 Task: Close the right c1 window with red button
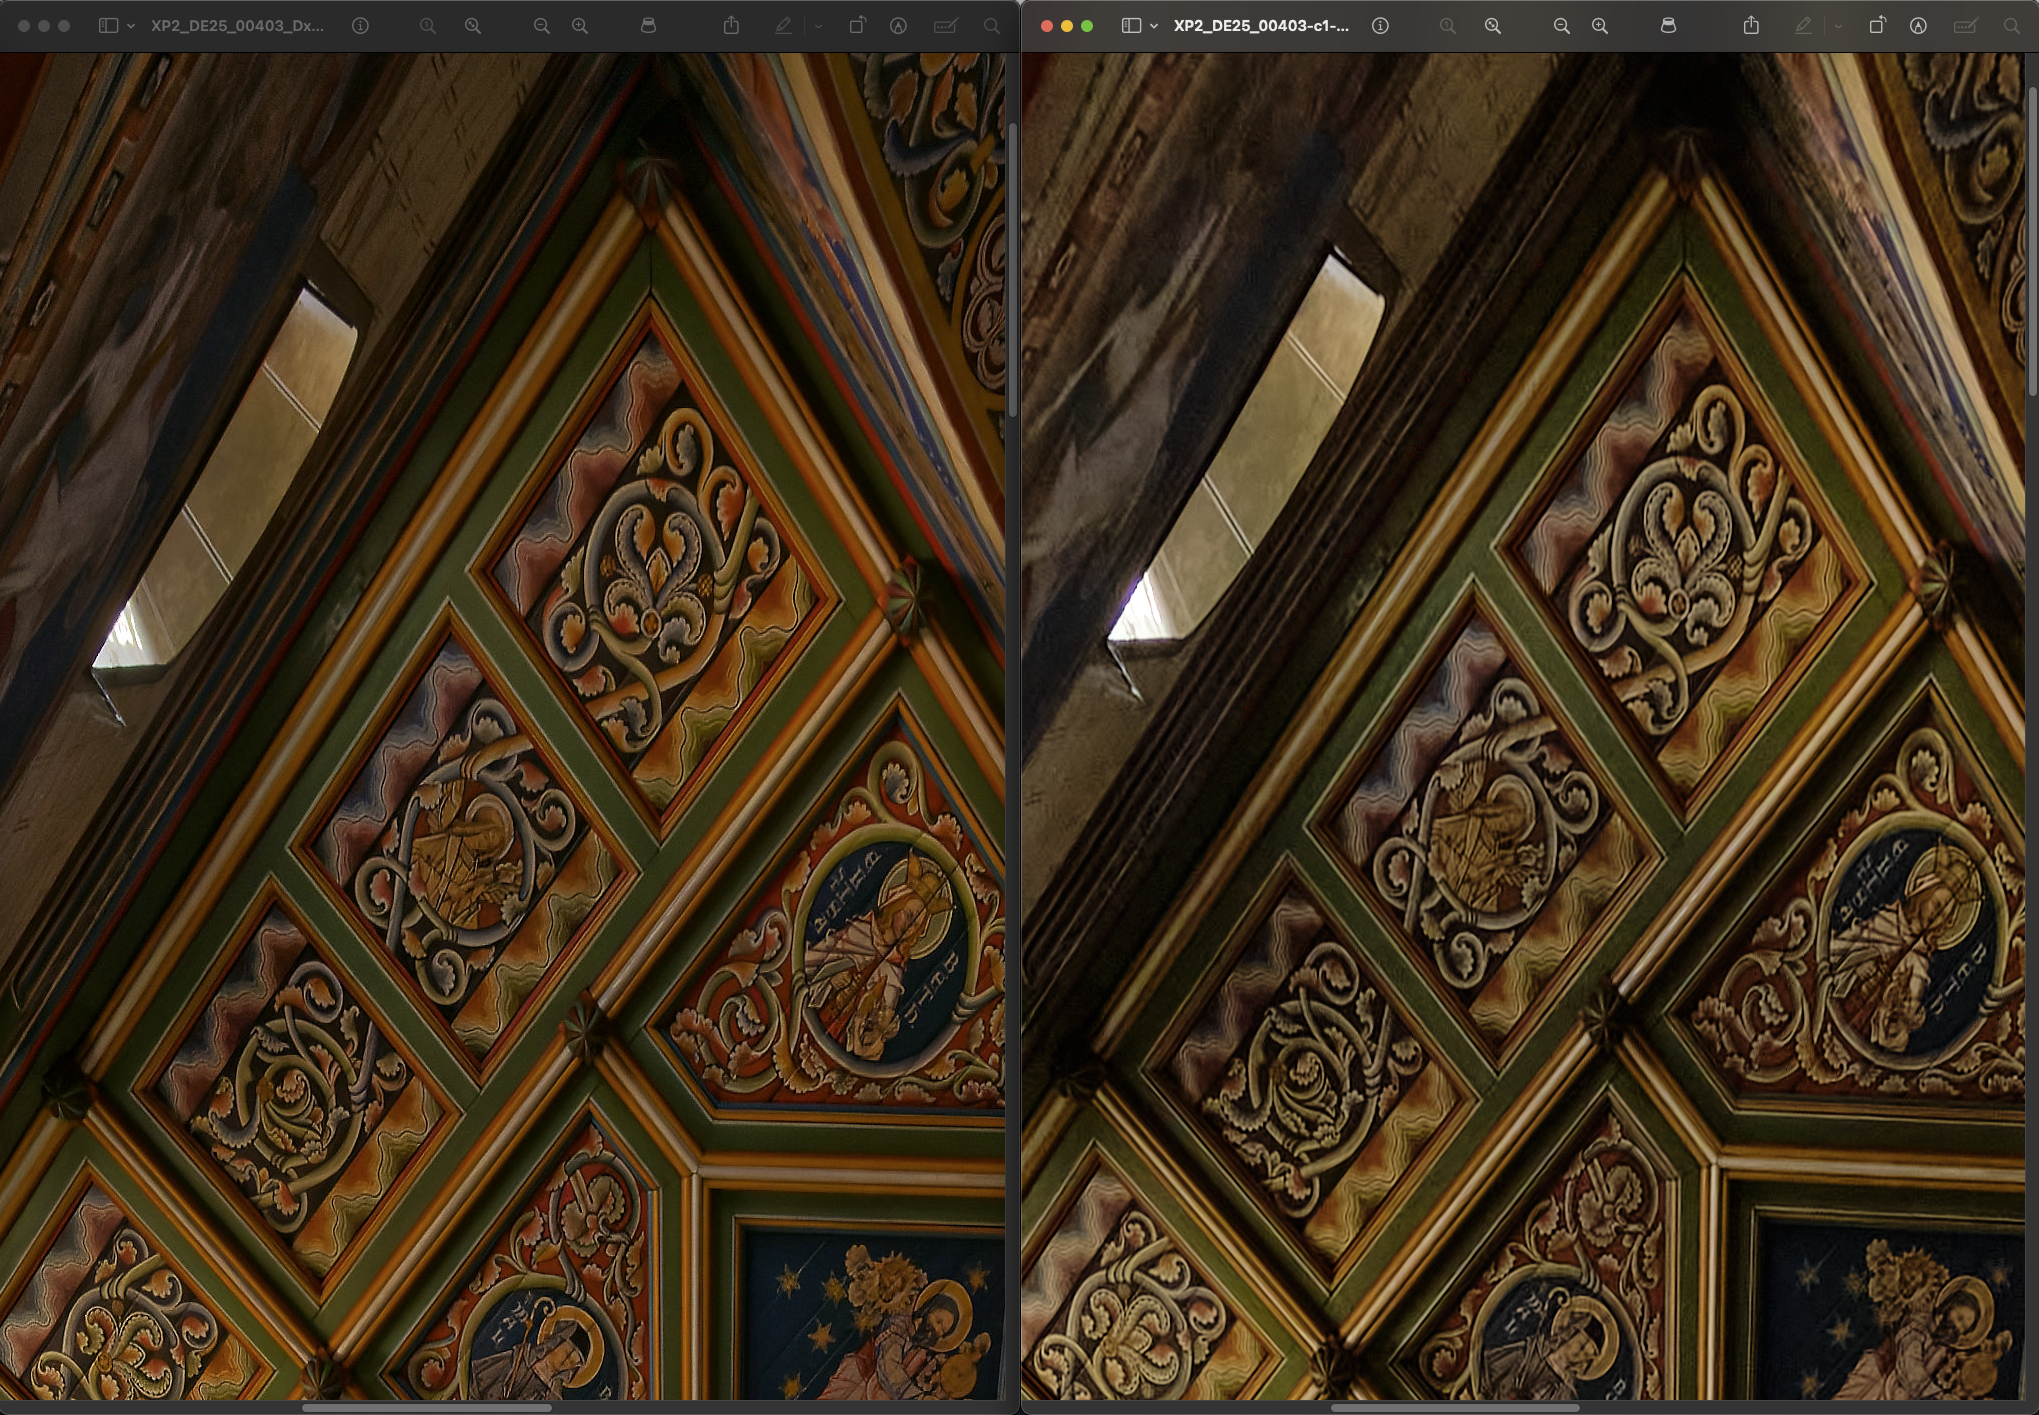point(1046,26)
